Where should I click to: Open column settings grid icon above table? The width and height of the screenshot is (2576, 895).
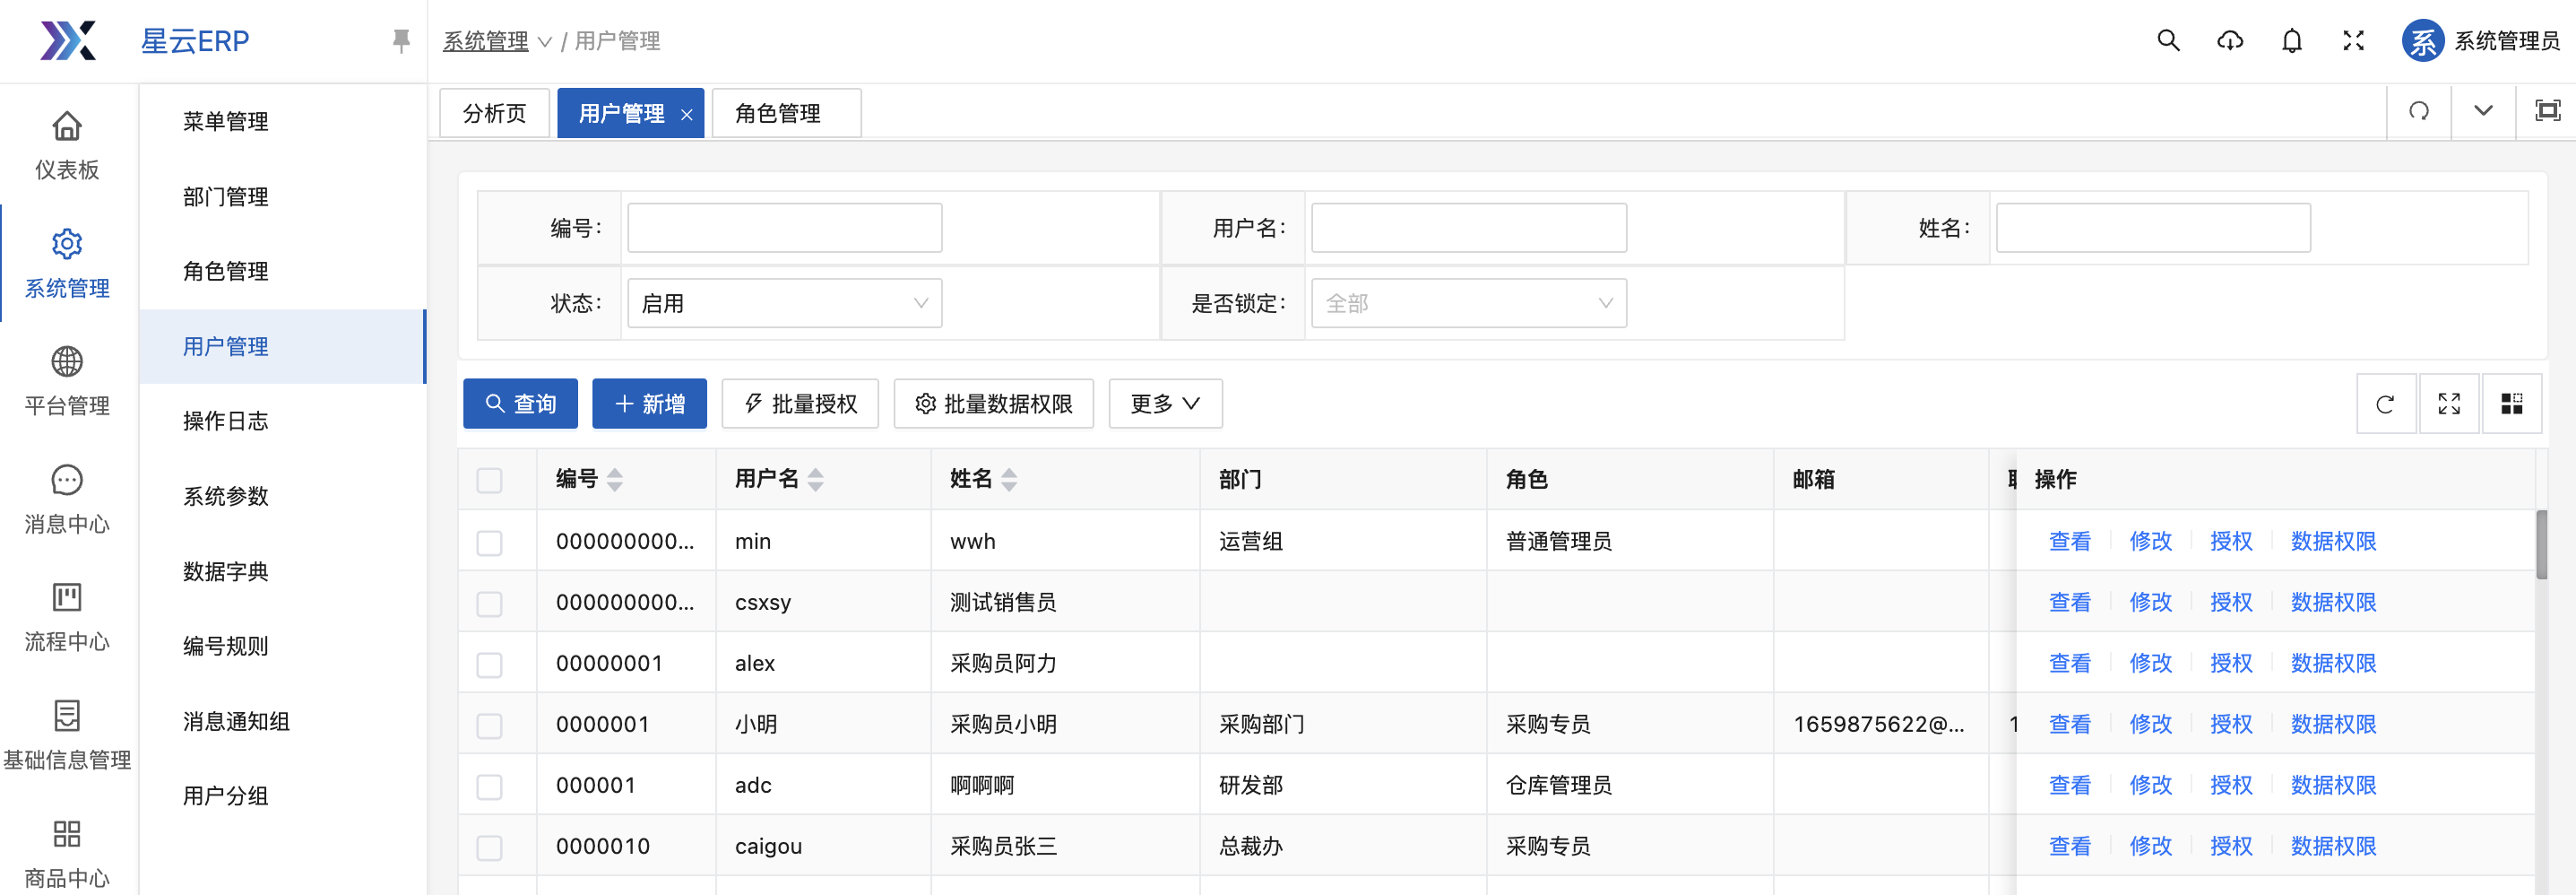pos(2511,404)
